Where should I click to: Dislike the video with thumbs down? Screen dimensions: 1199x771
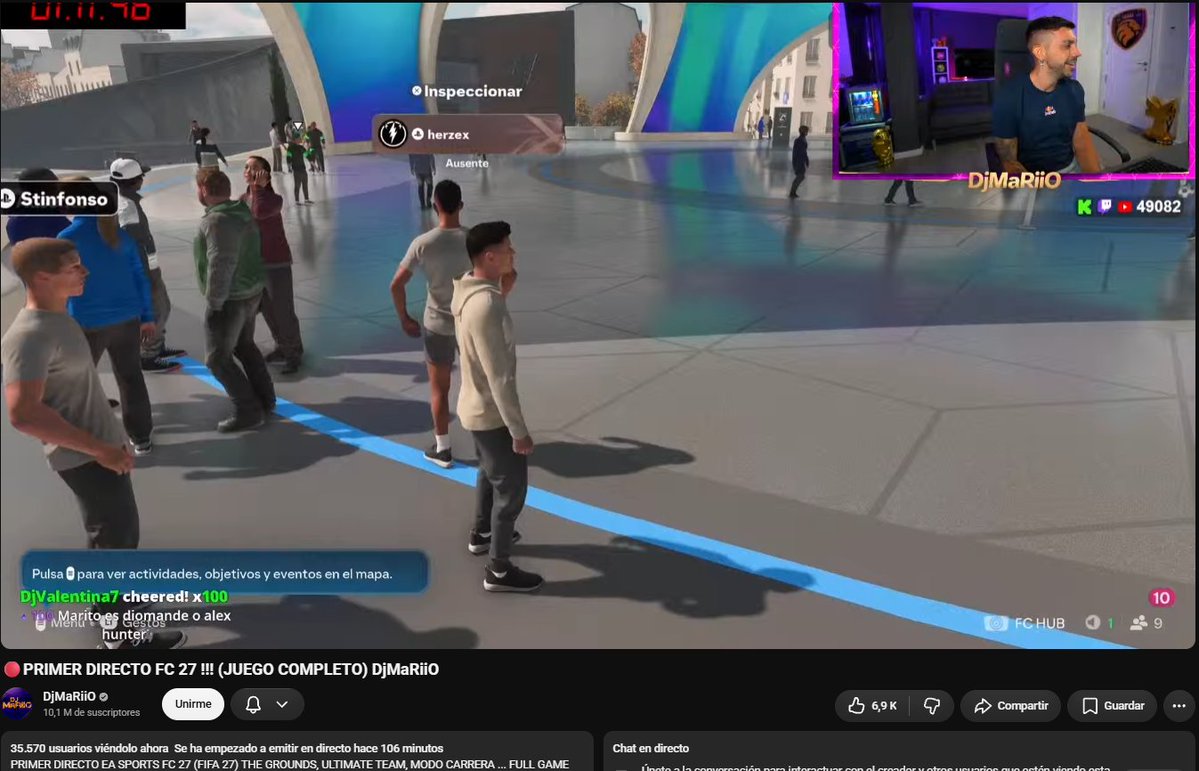point(932,706)
